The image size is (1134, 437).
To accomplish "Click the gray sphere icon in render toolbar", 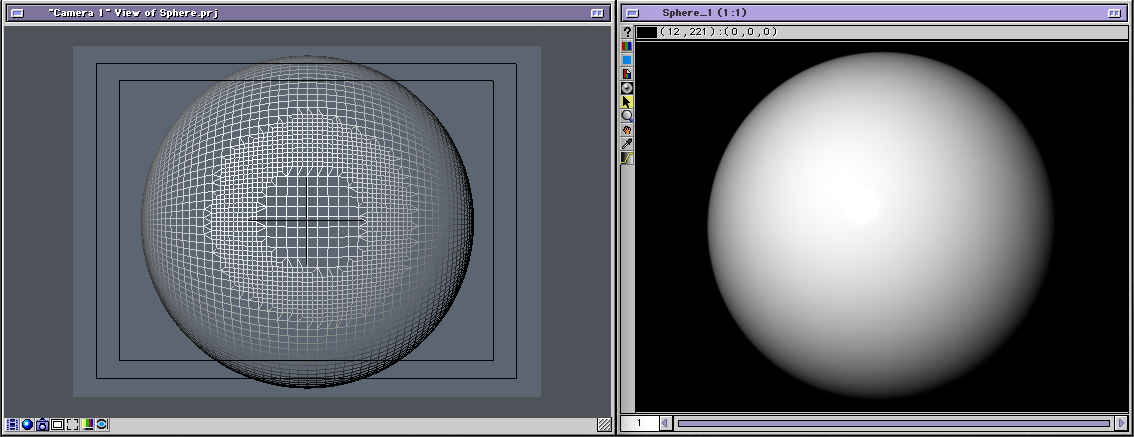I will coord(627,88).
